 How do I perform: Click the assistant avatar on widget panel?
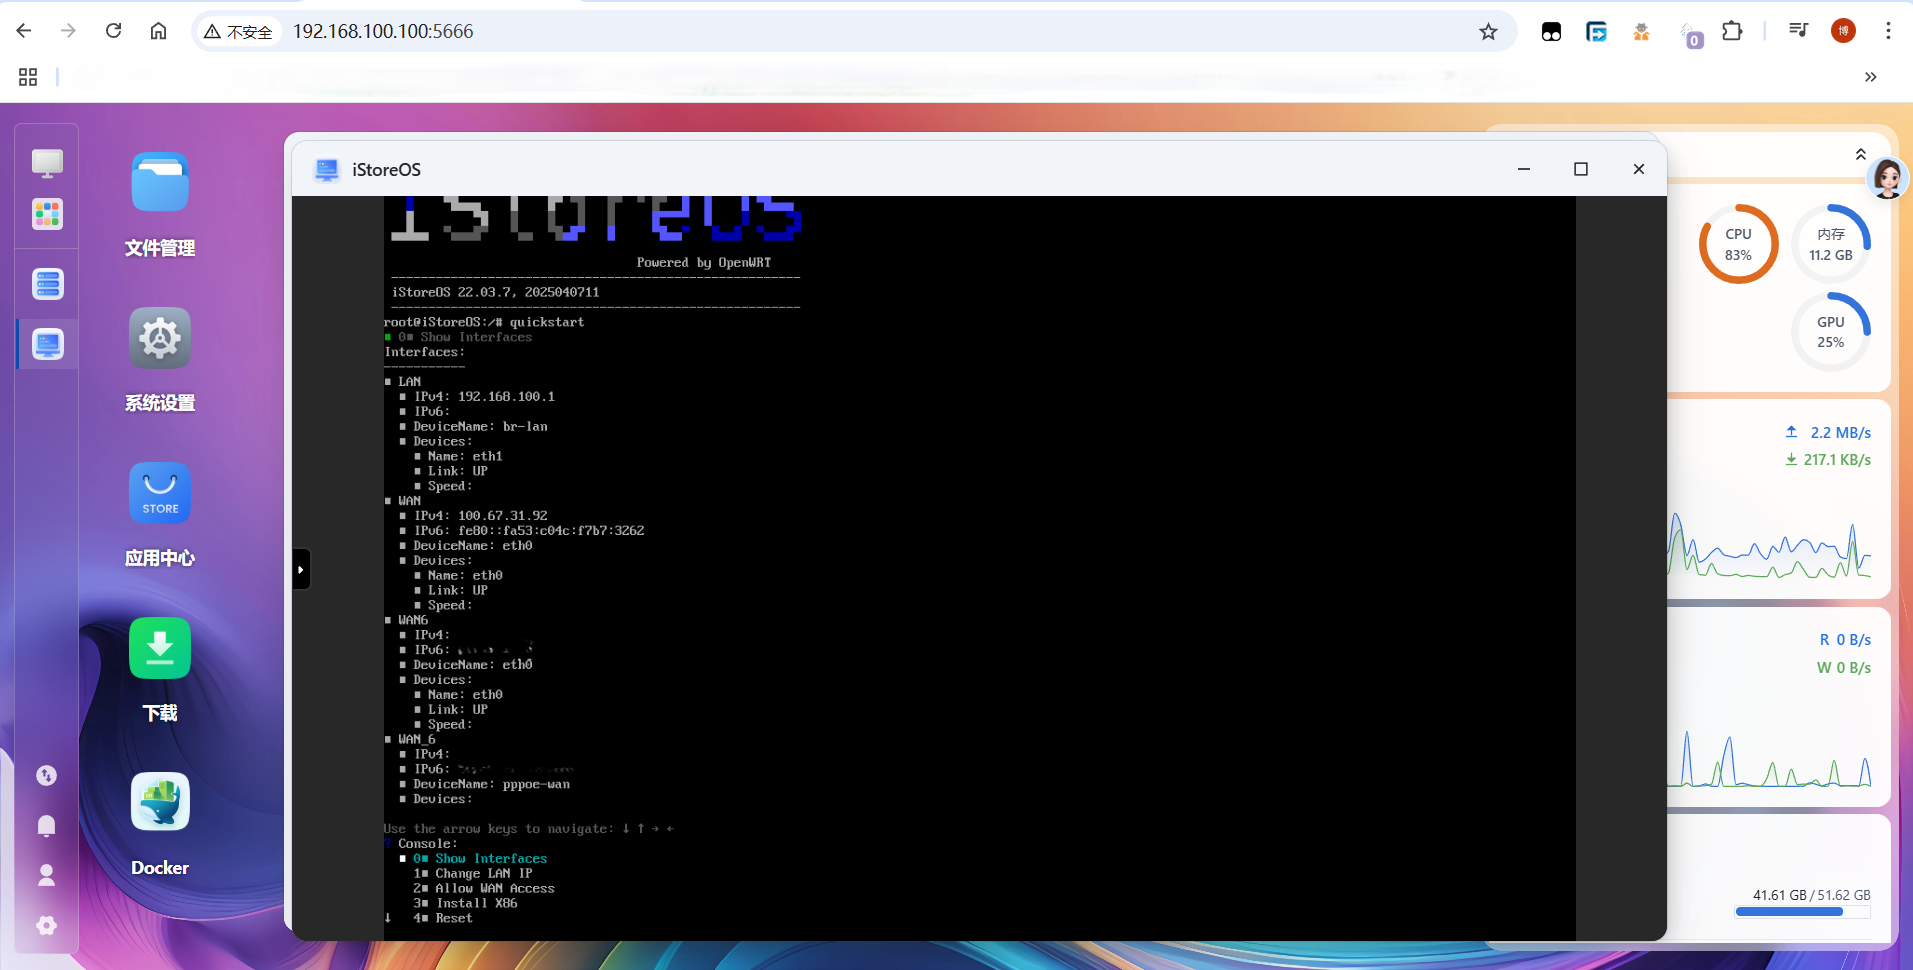coord(1887,178)
